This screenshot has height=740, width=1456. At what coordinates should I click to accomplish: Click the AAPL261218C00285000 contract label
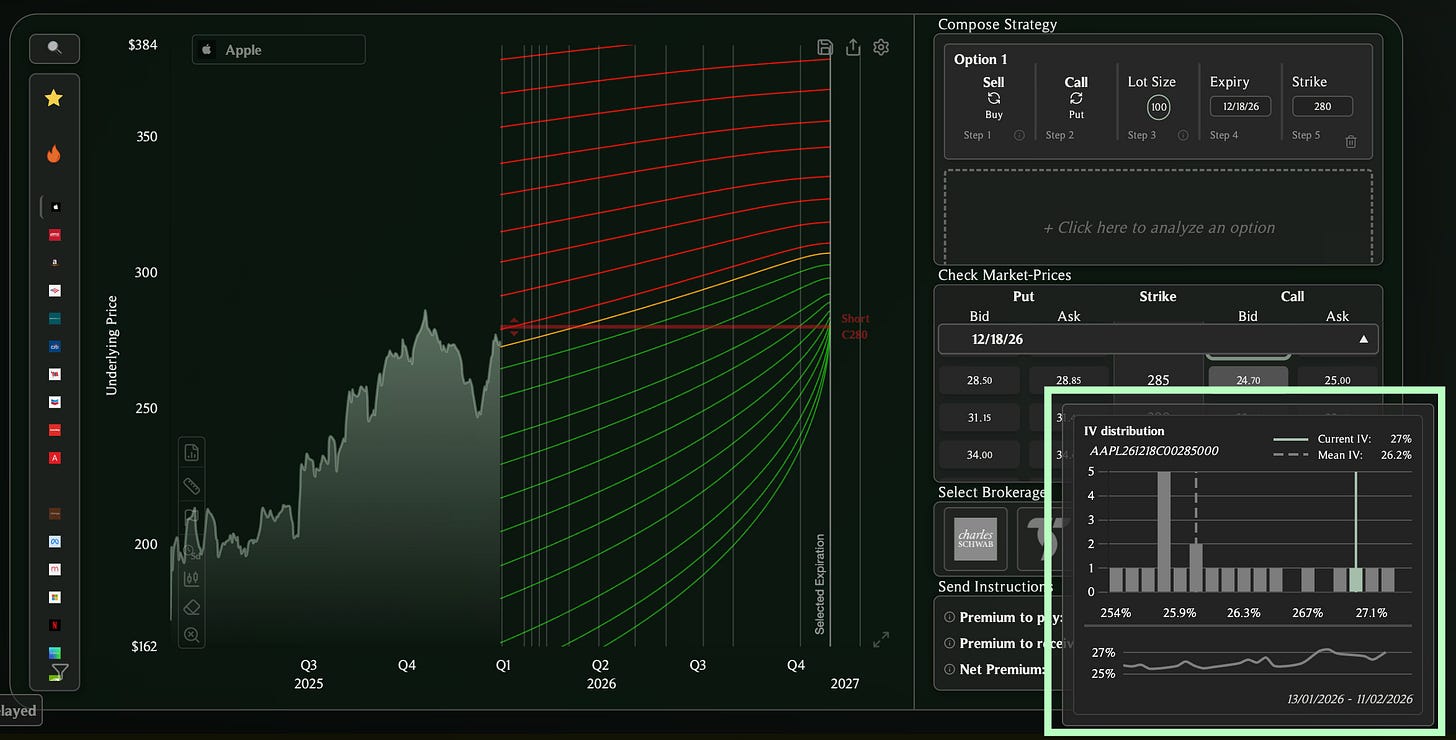click(x=1153, y=451)
